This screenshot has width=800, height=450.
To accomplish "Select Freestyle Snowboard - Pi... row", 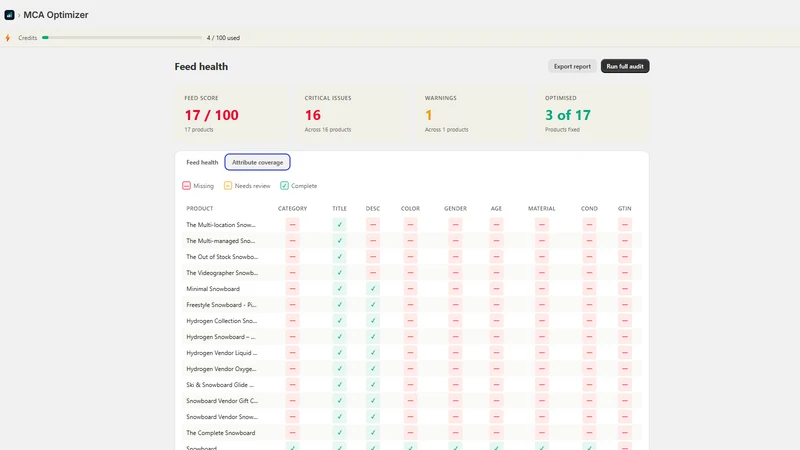I will coord(412,305).
